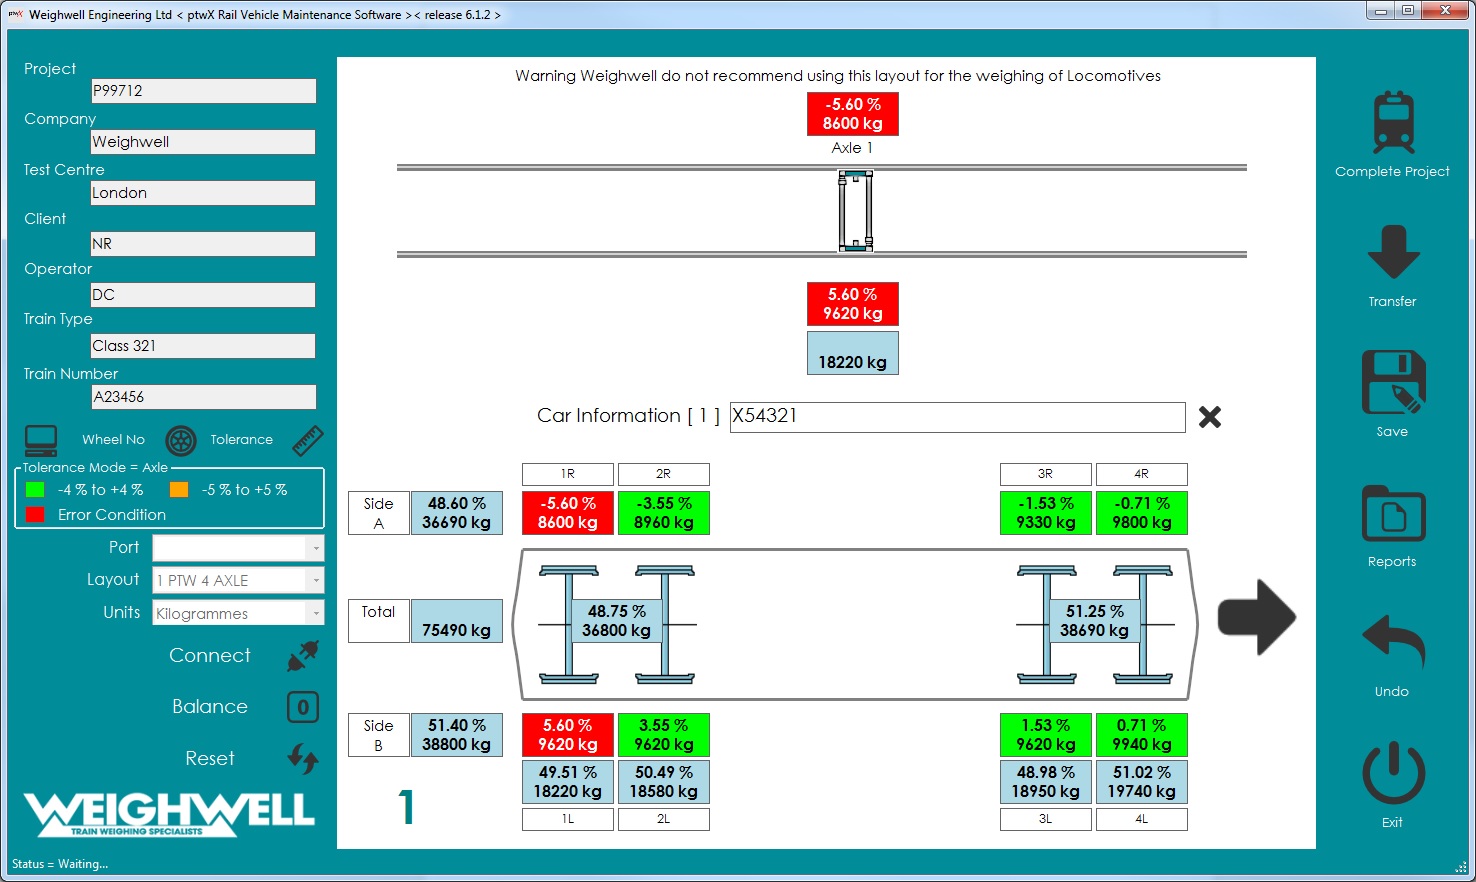Click the Side A label box
This screenshot has width=1476, height=882.
[x=379, y=513]
